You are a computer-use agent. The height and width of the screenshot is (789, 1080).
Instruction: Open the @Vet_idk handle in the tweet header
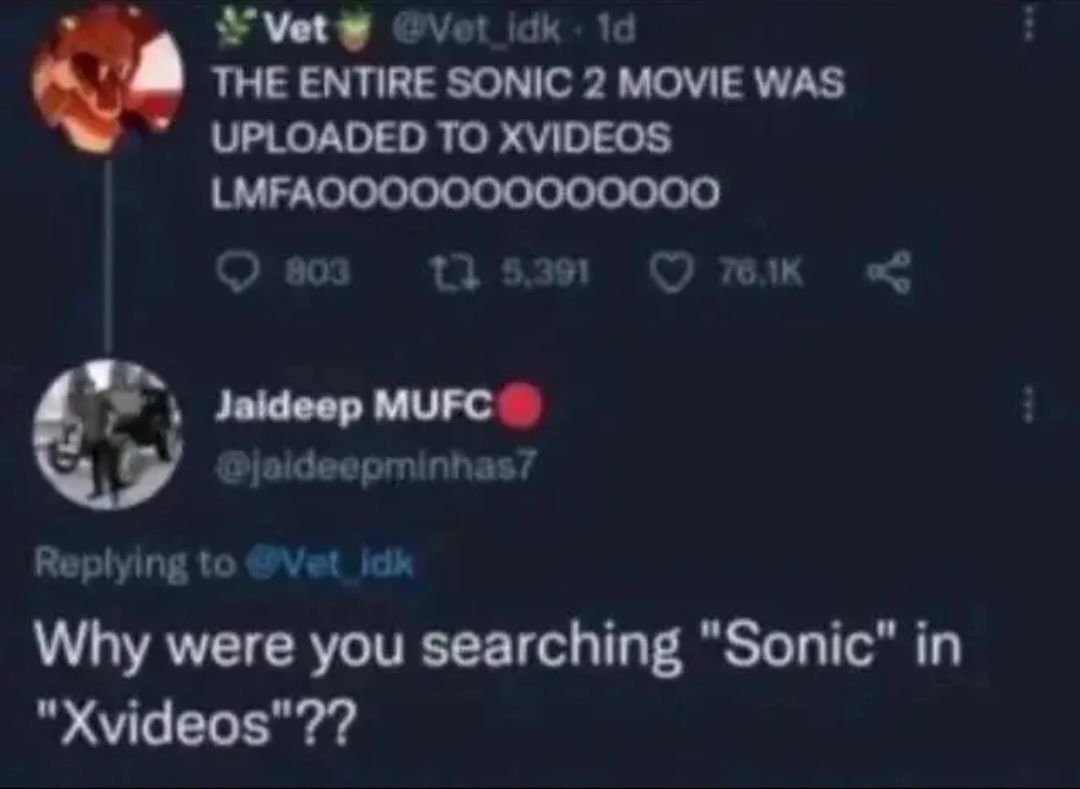pos(477,30)
